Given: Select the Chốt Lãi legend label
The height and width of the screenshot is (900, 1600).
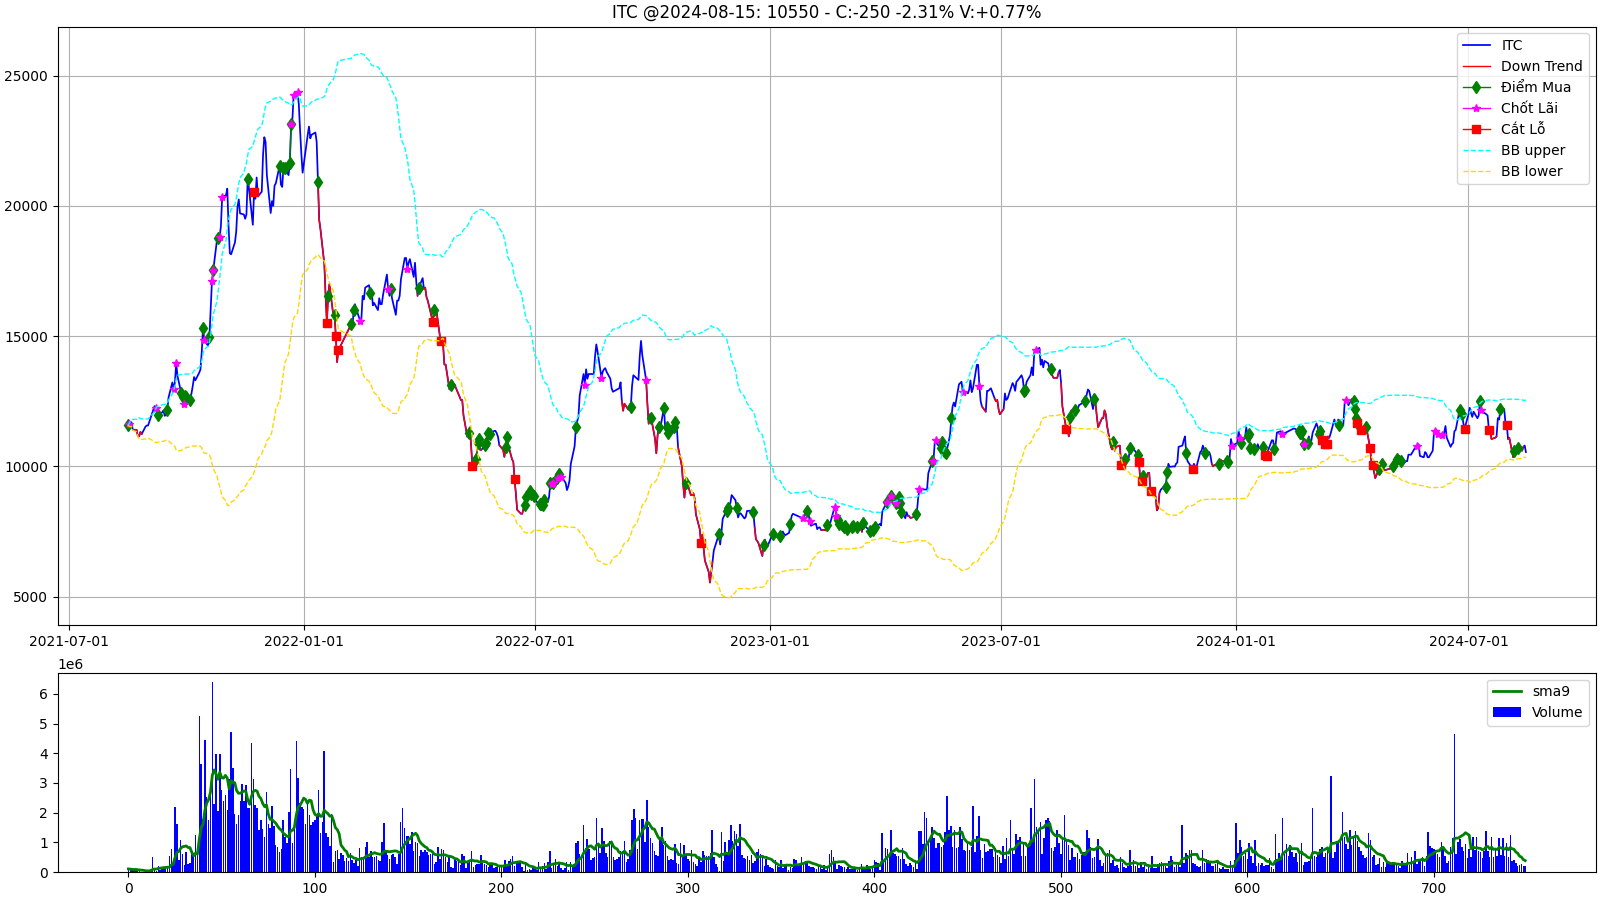Looking at the screenshot, I should click(1529, 108).
